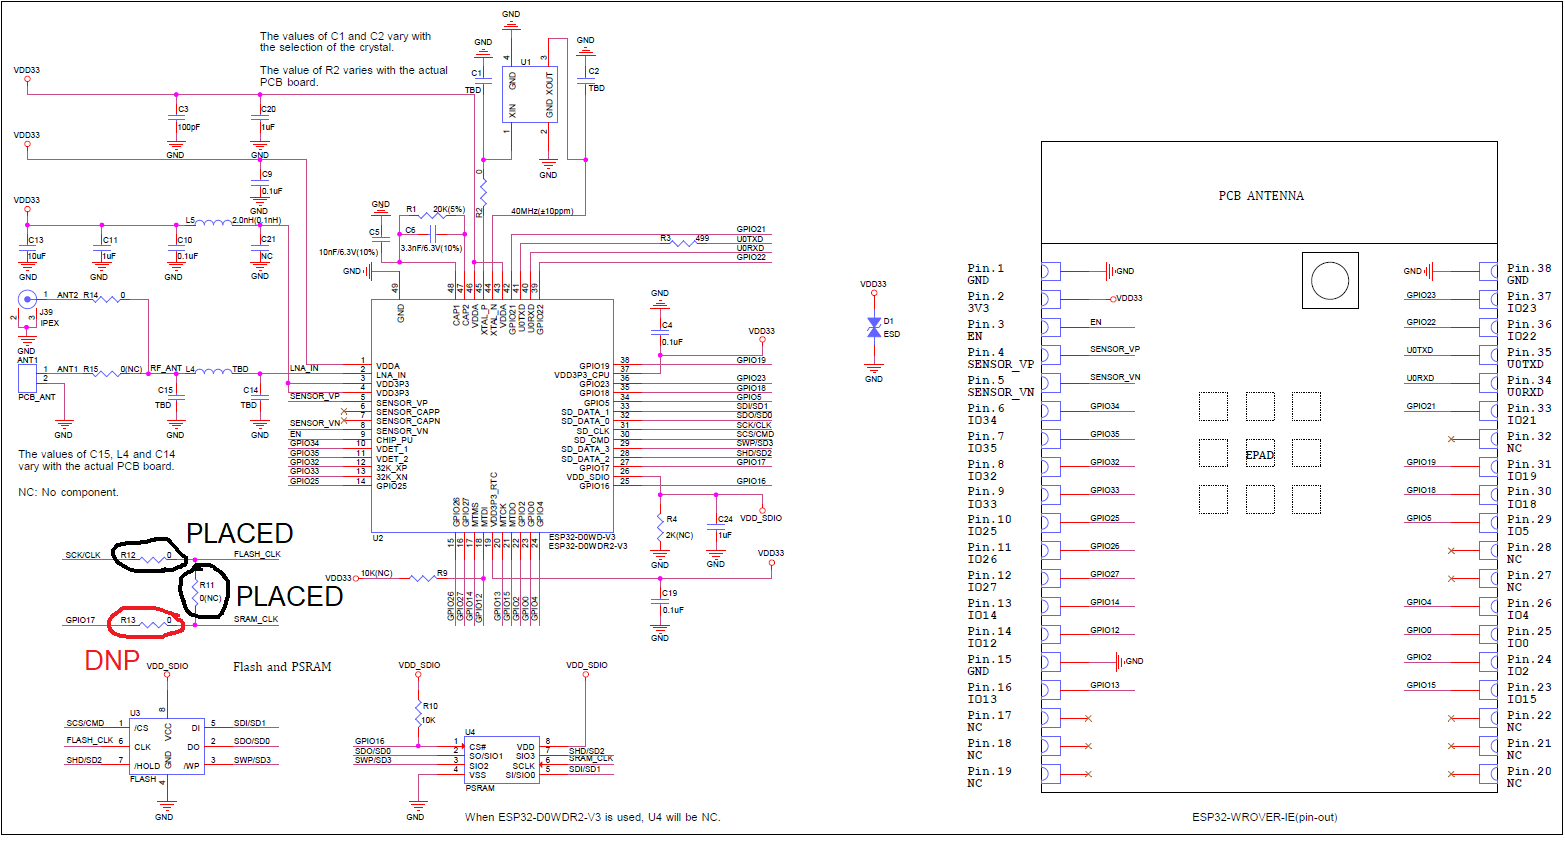Select the ANT1 PCB_ANT component box
Image resolution: width=1565 pixels, height=847 pixels.
(x=28, y=378)
